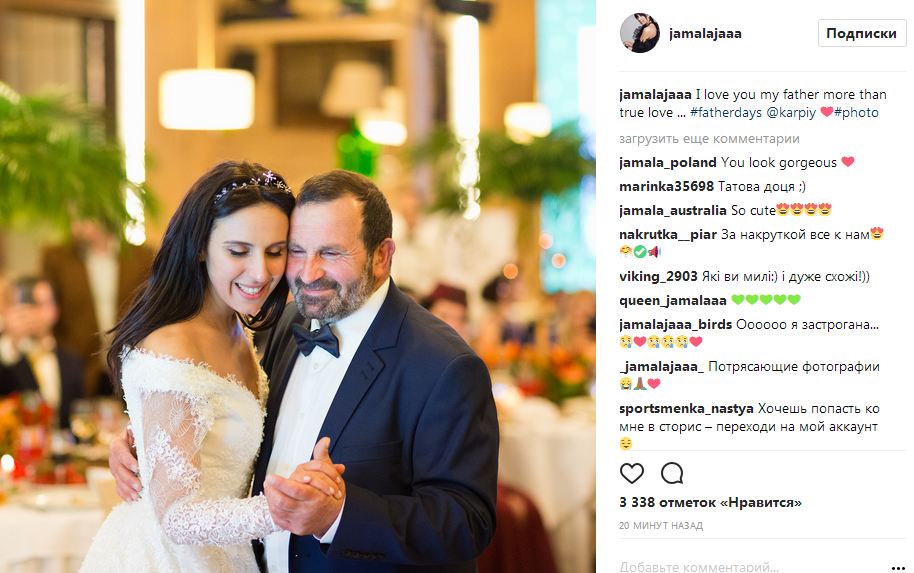Open marinka35698 commenter profile
This screenshot has height=573, width=914.
pyautogui.click(x=666, y=187)
